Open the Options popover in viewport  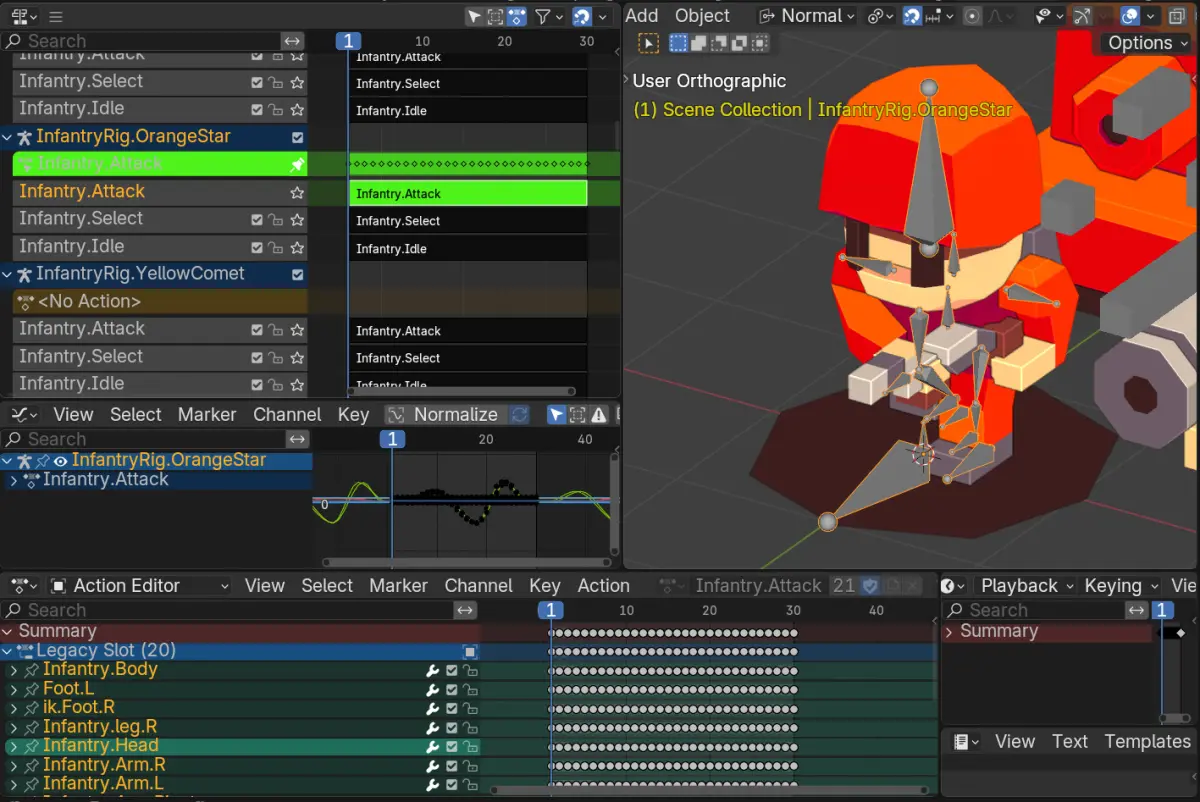click(x=1146, y=43)
